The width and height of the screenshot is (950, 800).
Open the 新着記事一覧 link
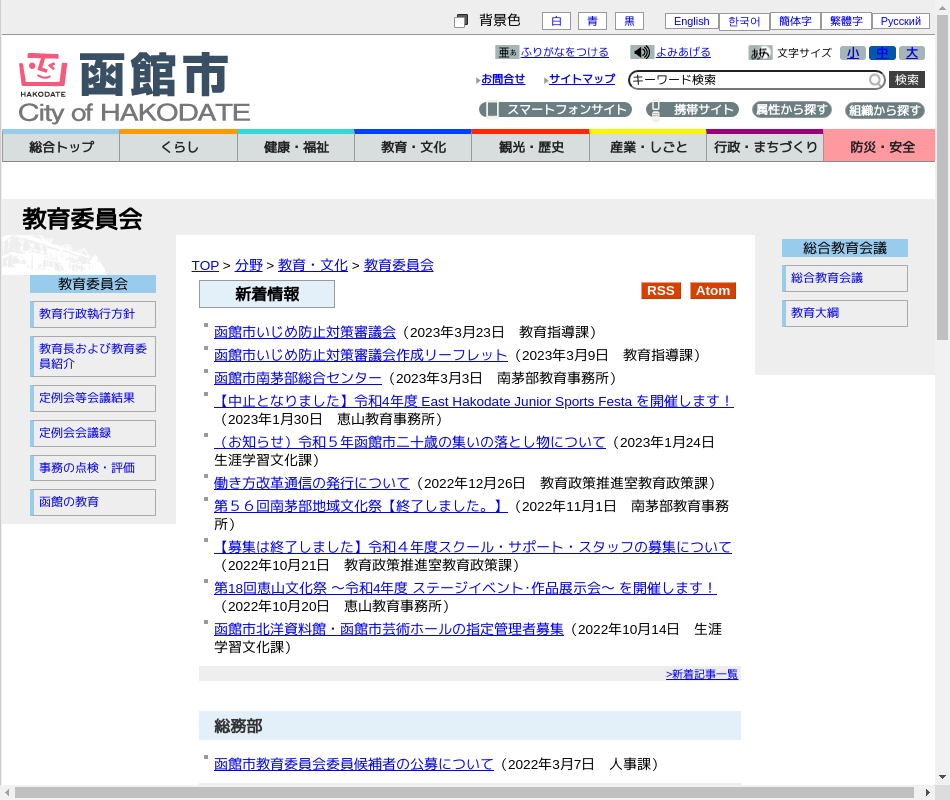tap(701, 675)
